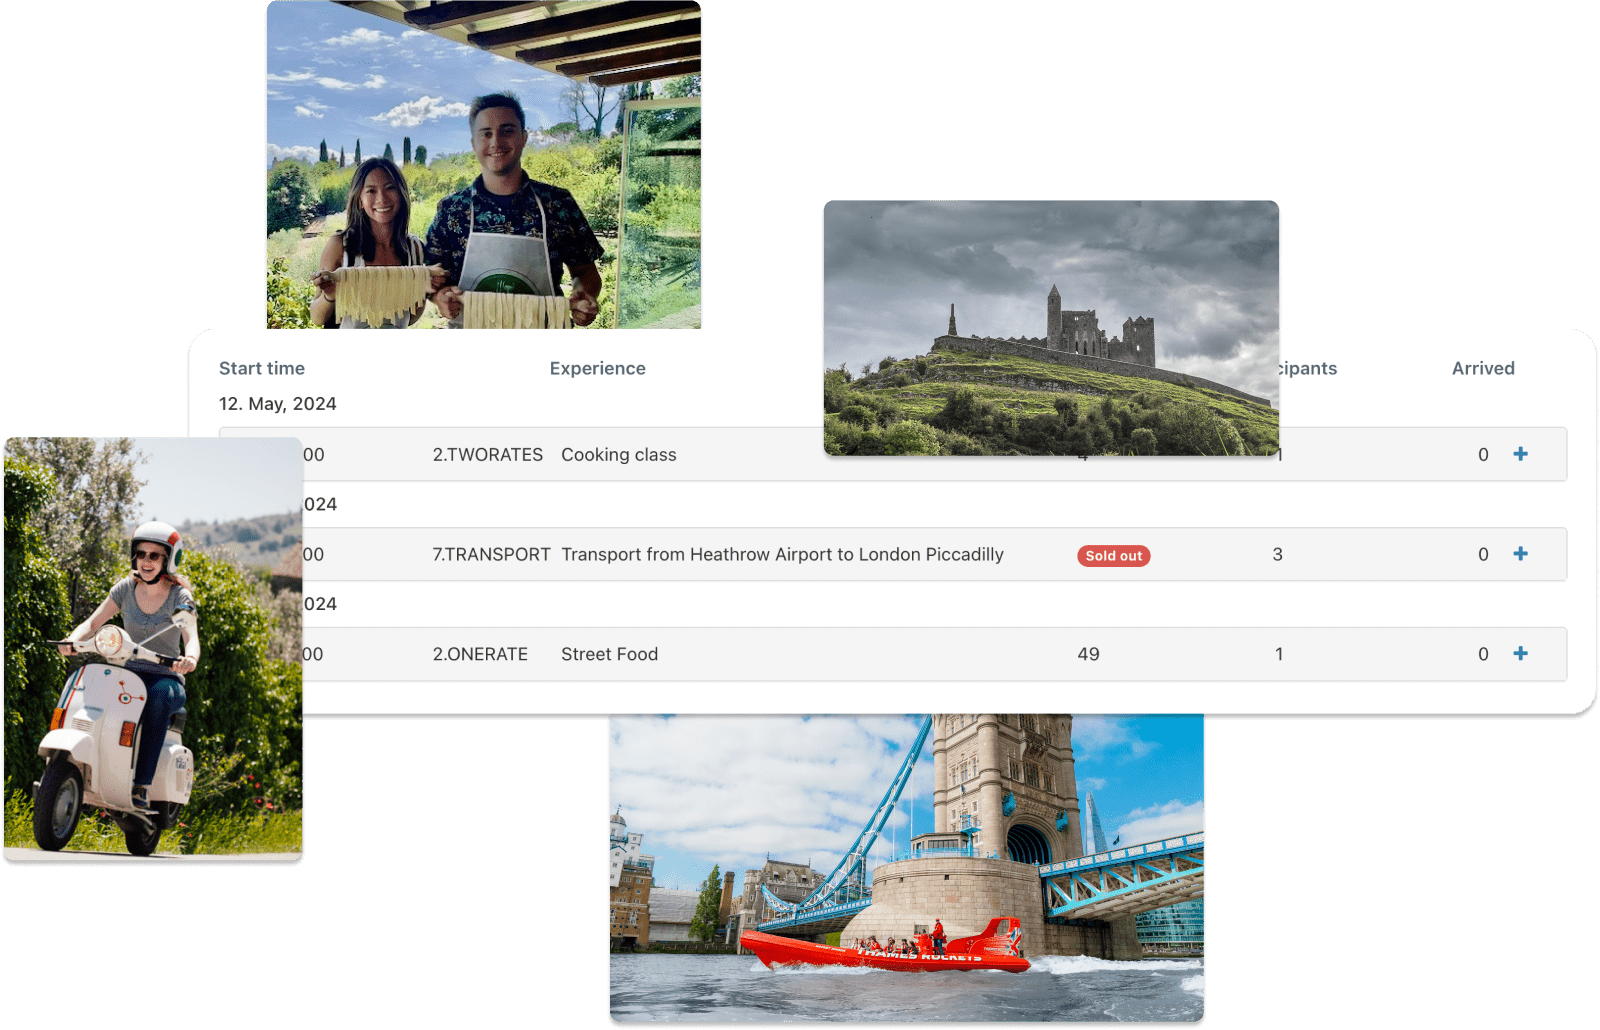Open Transport from Heathrow Airport to London Piccadilly
Screen dimensions: 1600x1030
pyautogui.click(x=782, y=555)
